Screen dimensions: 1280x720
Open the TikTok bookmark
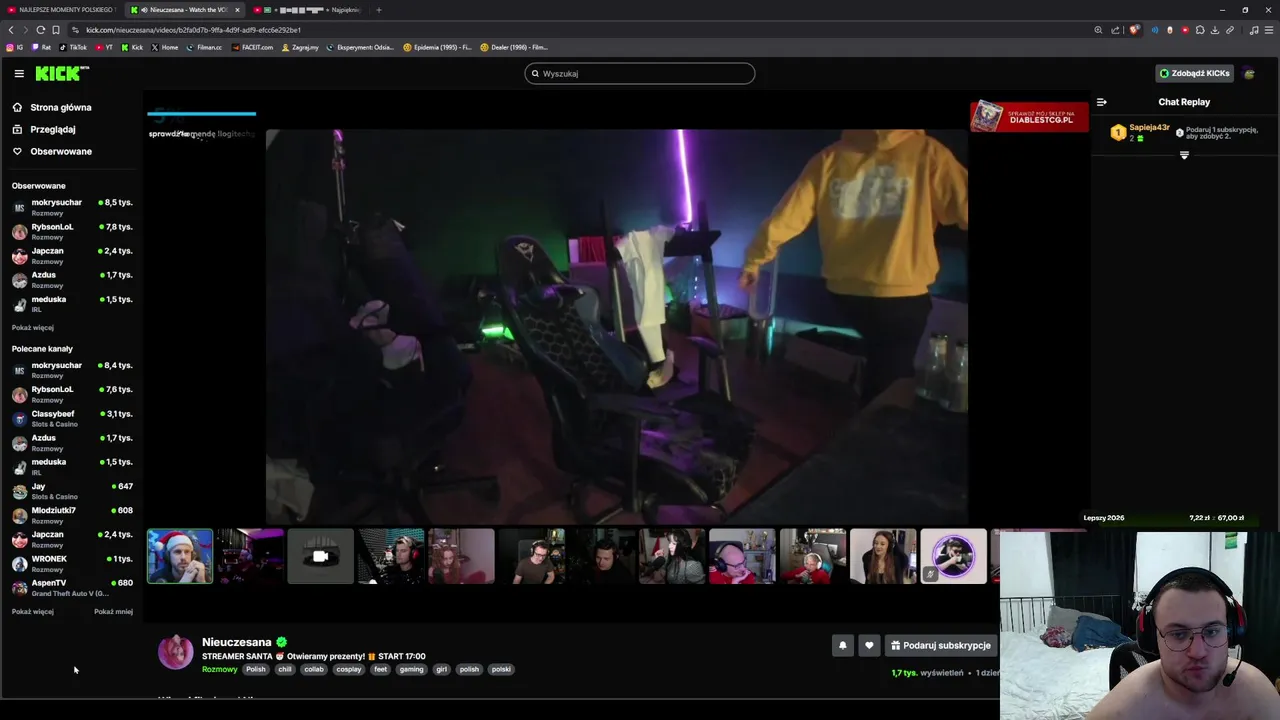73,47
